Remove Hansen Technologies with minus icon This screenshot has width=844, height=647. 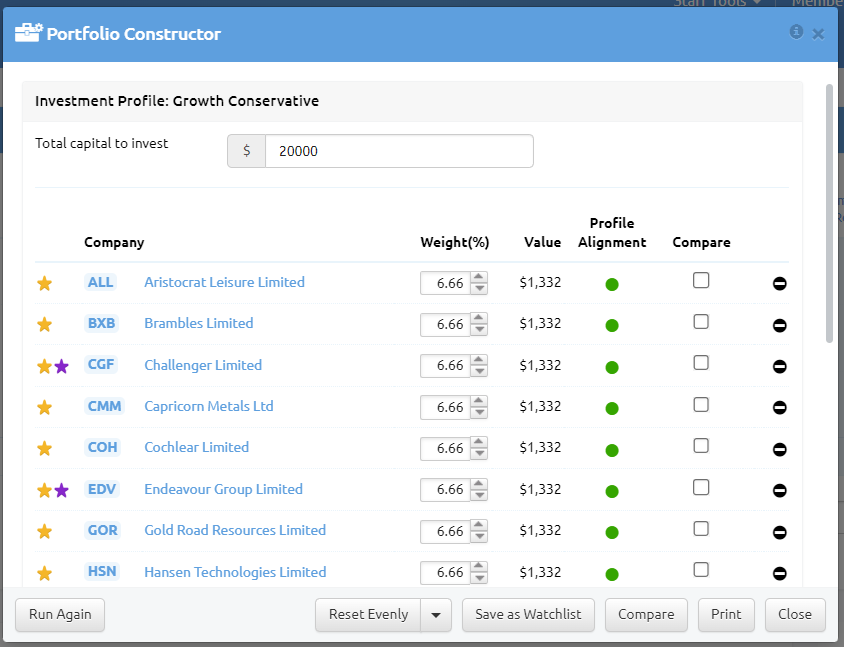pyautogui.click(x=779, y=573)
